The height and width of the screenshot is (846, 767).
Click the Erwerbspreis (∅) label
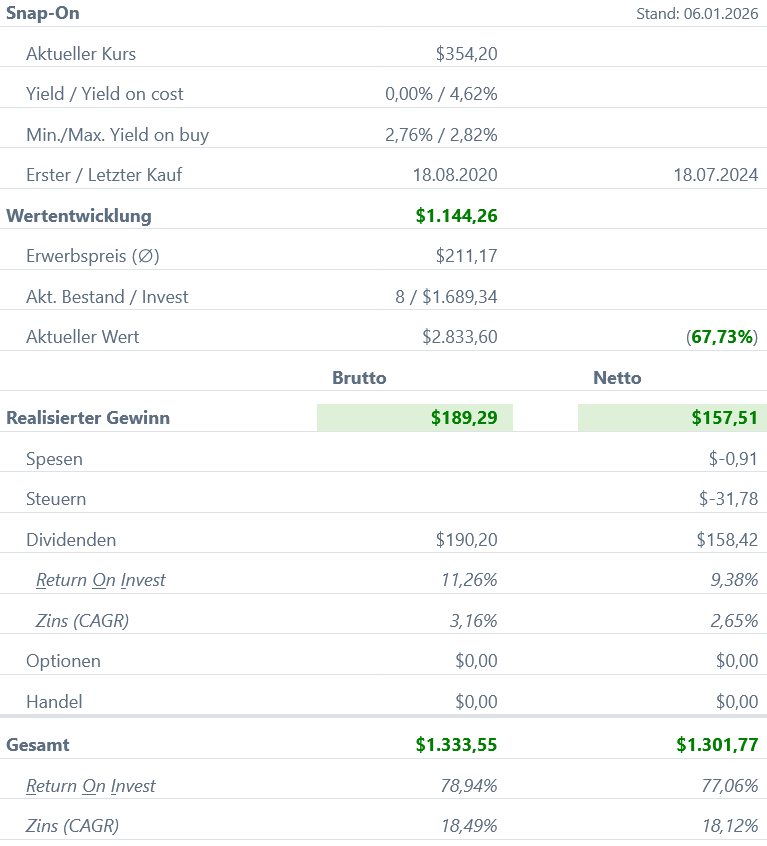click(x=93, y=256)
